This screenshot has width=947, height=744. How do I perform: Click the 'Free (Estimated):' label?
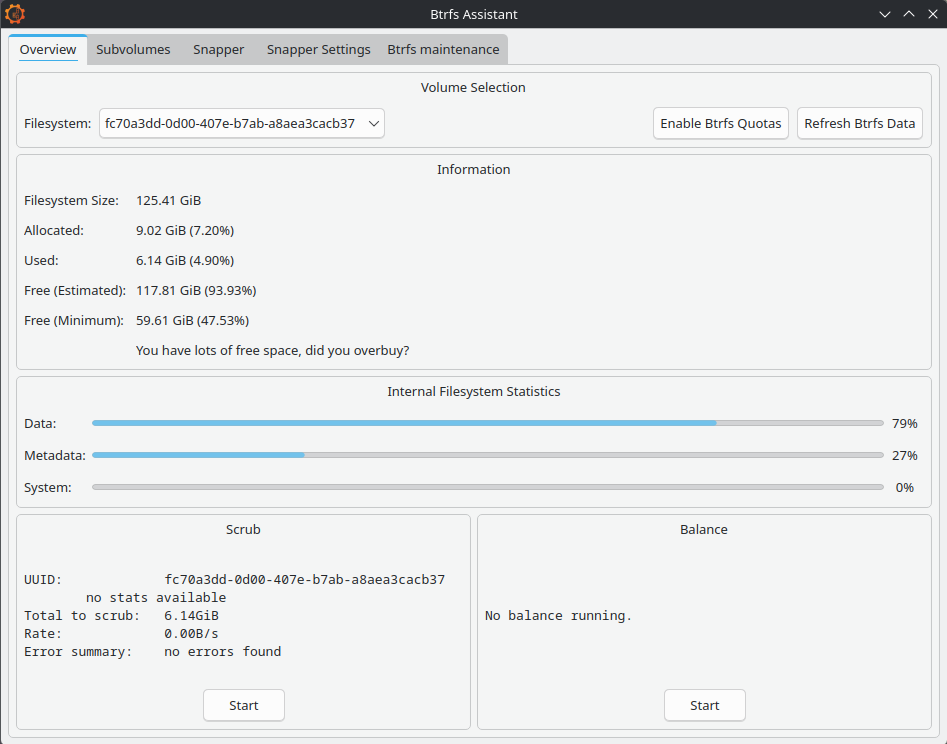pyautogui.click(x=75, y=290)
